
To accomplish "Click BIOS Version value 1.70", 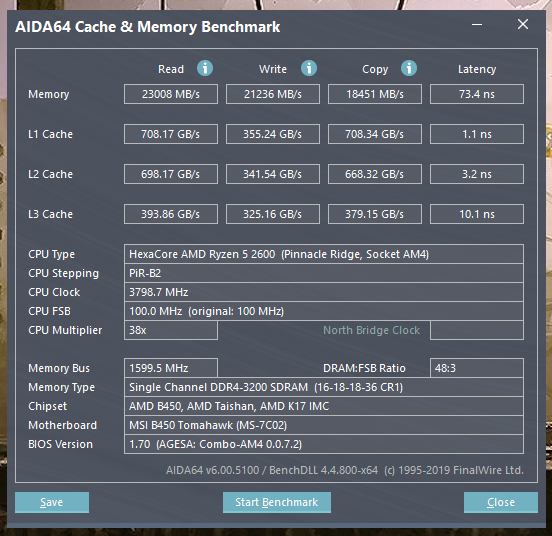I will [324, 444].
